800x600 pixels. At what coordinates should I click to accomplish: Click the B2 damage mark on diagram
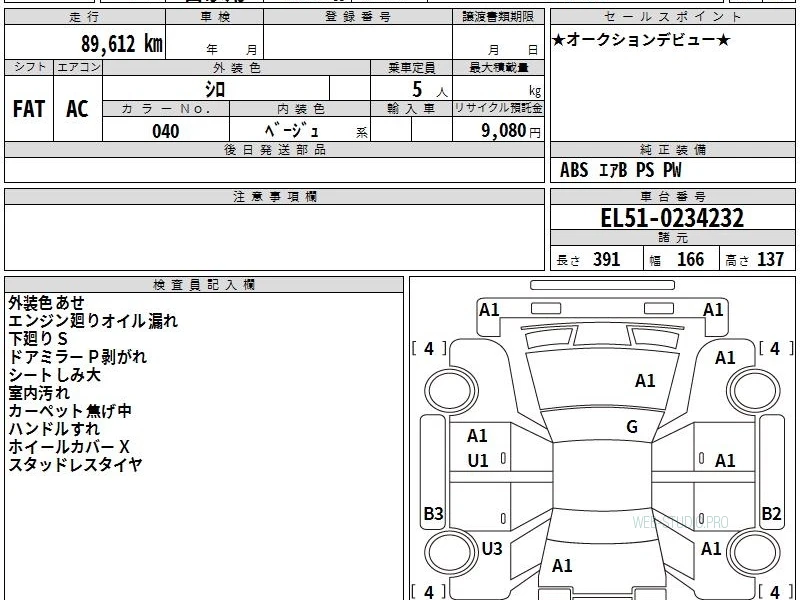[771, 513]
